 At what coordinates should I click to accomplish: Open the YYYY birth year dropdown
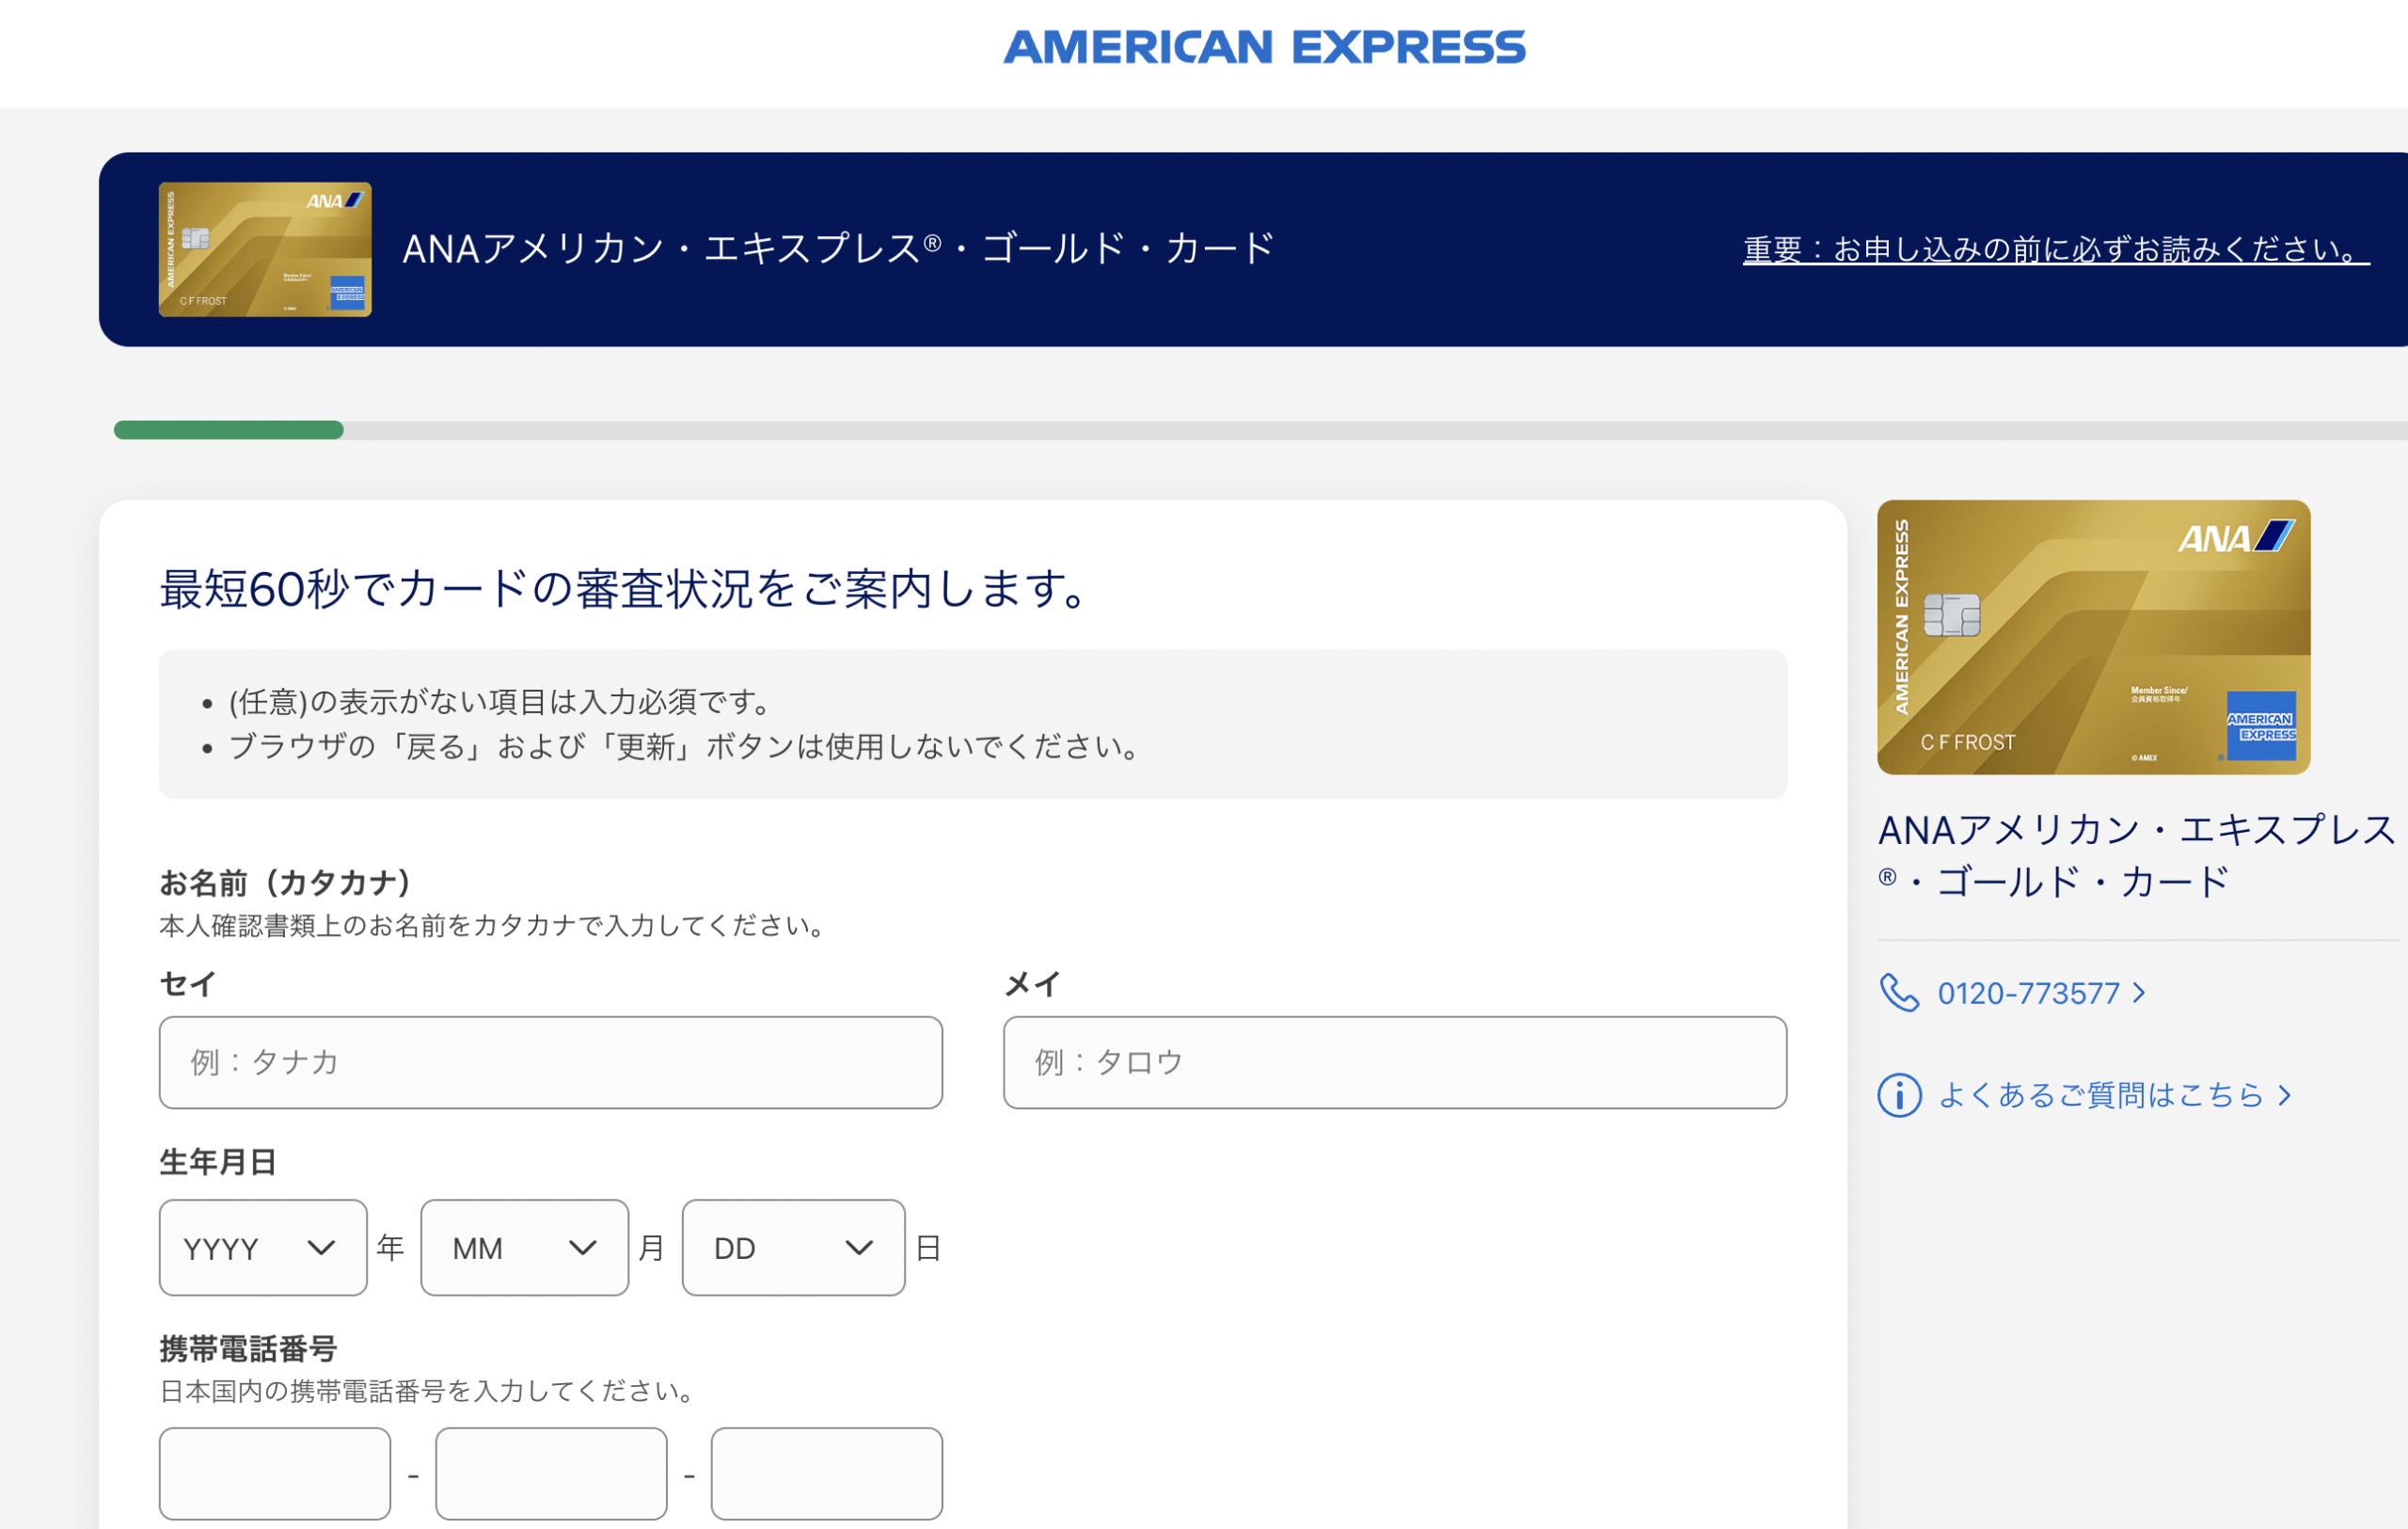[263, 1248]
